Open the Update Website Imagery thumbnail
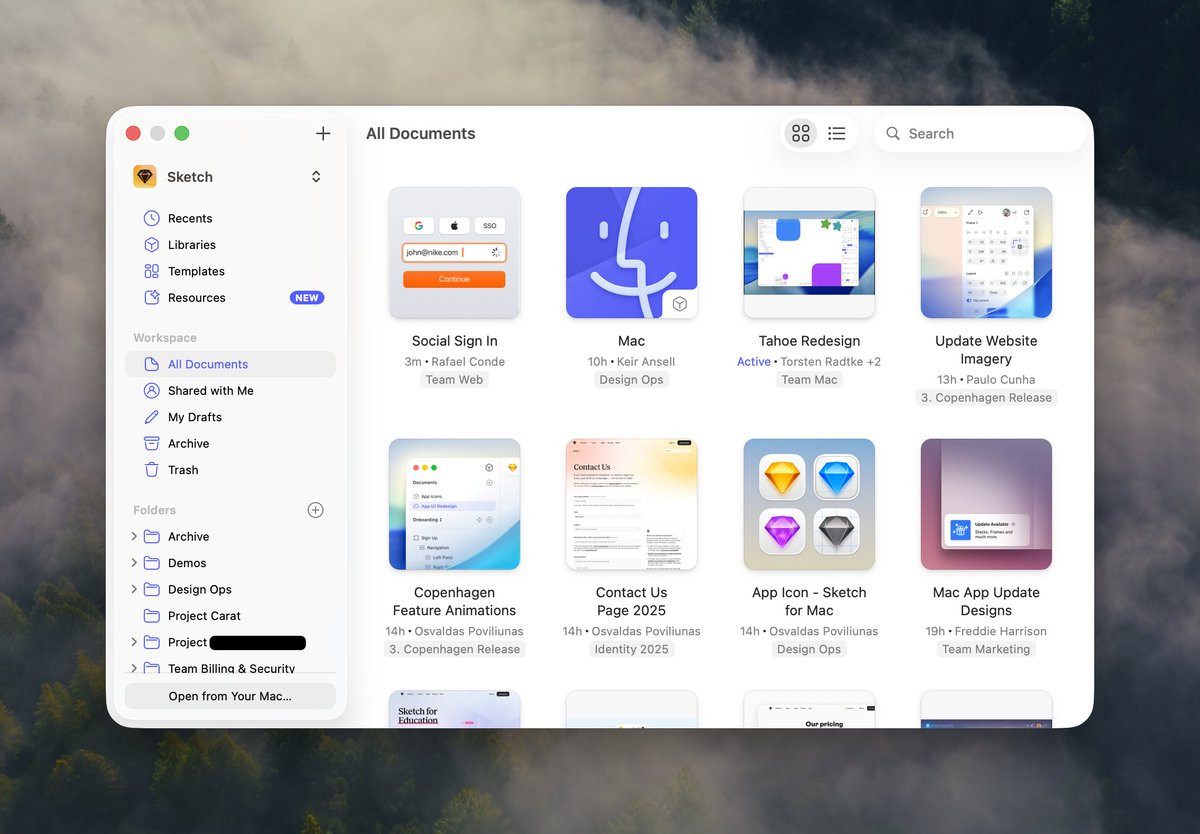Screen dimensions: 1200x834 tap(986, 253)
